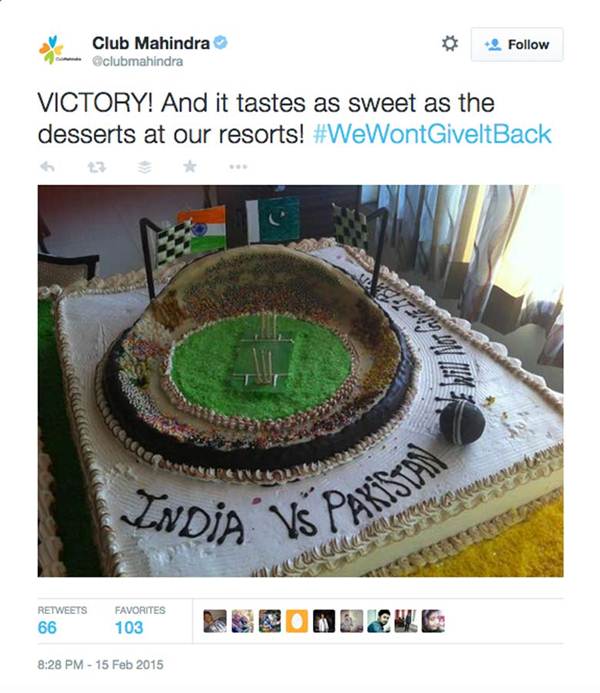Click the fifth avatar with dark background

click(324, 621)
